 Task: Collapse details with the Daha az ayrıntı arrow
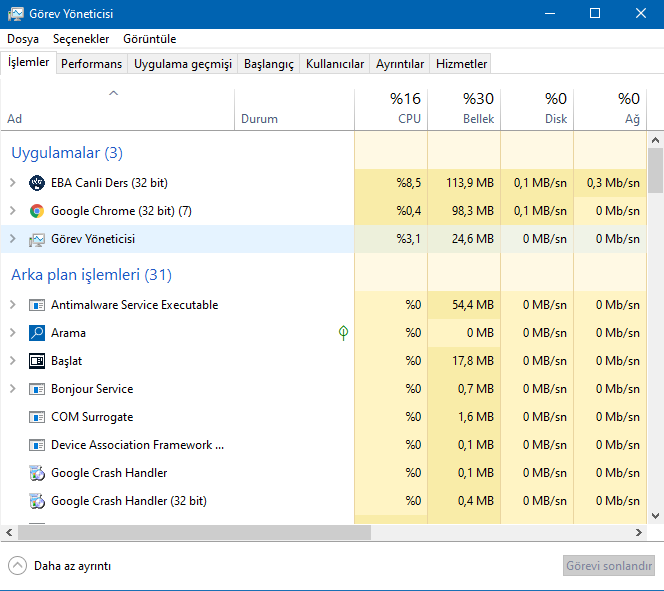click(x=17, y=565)
